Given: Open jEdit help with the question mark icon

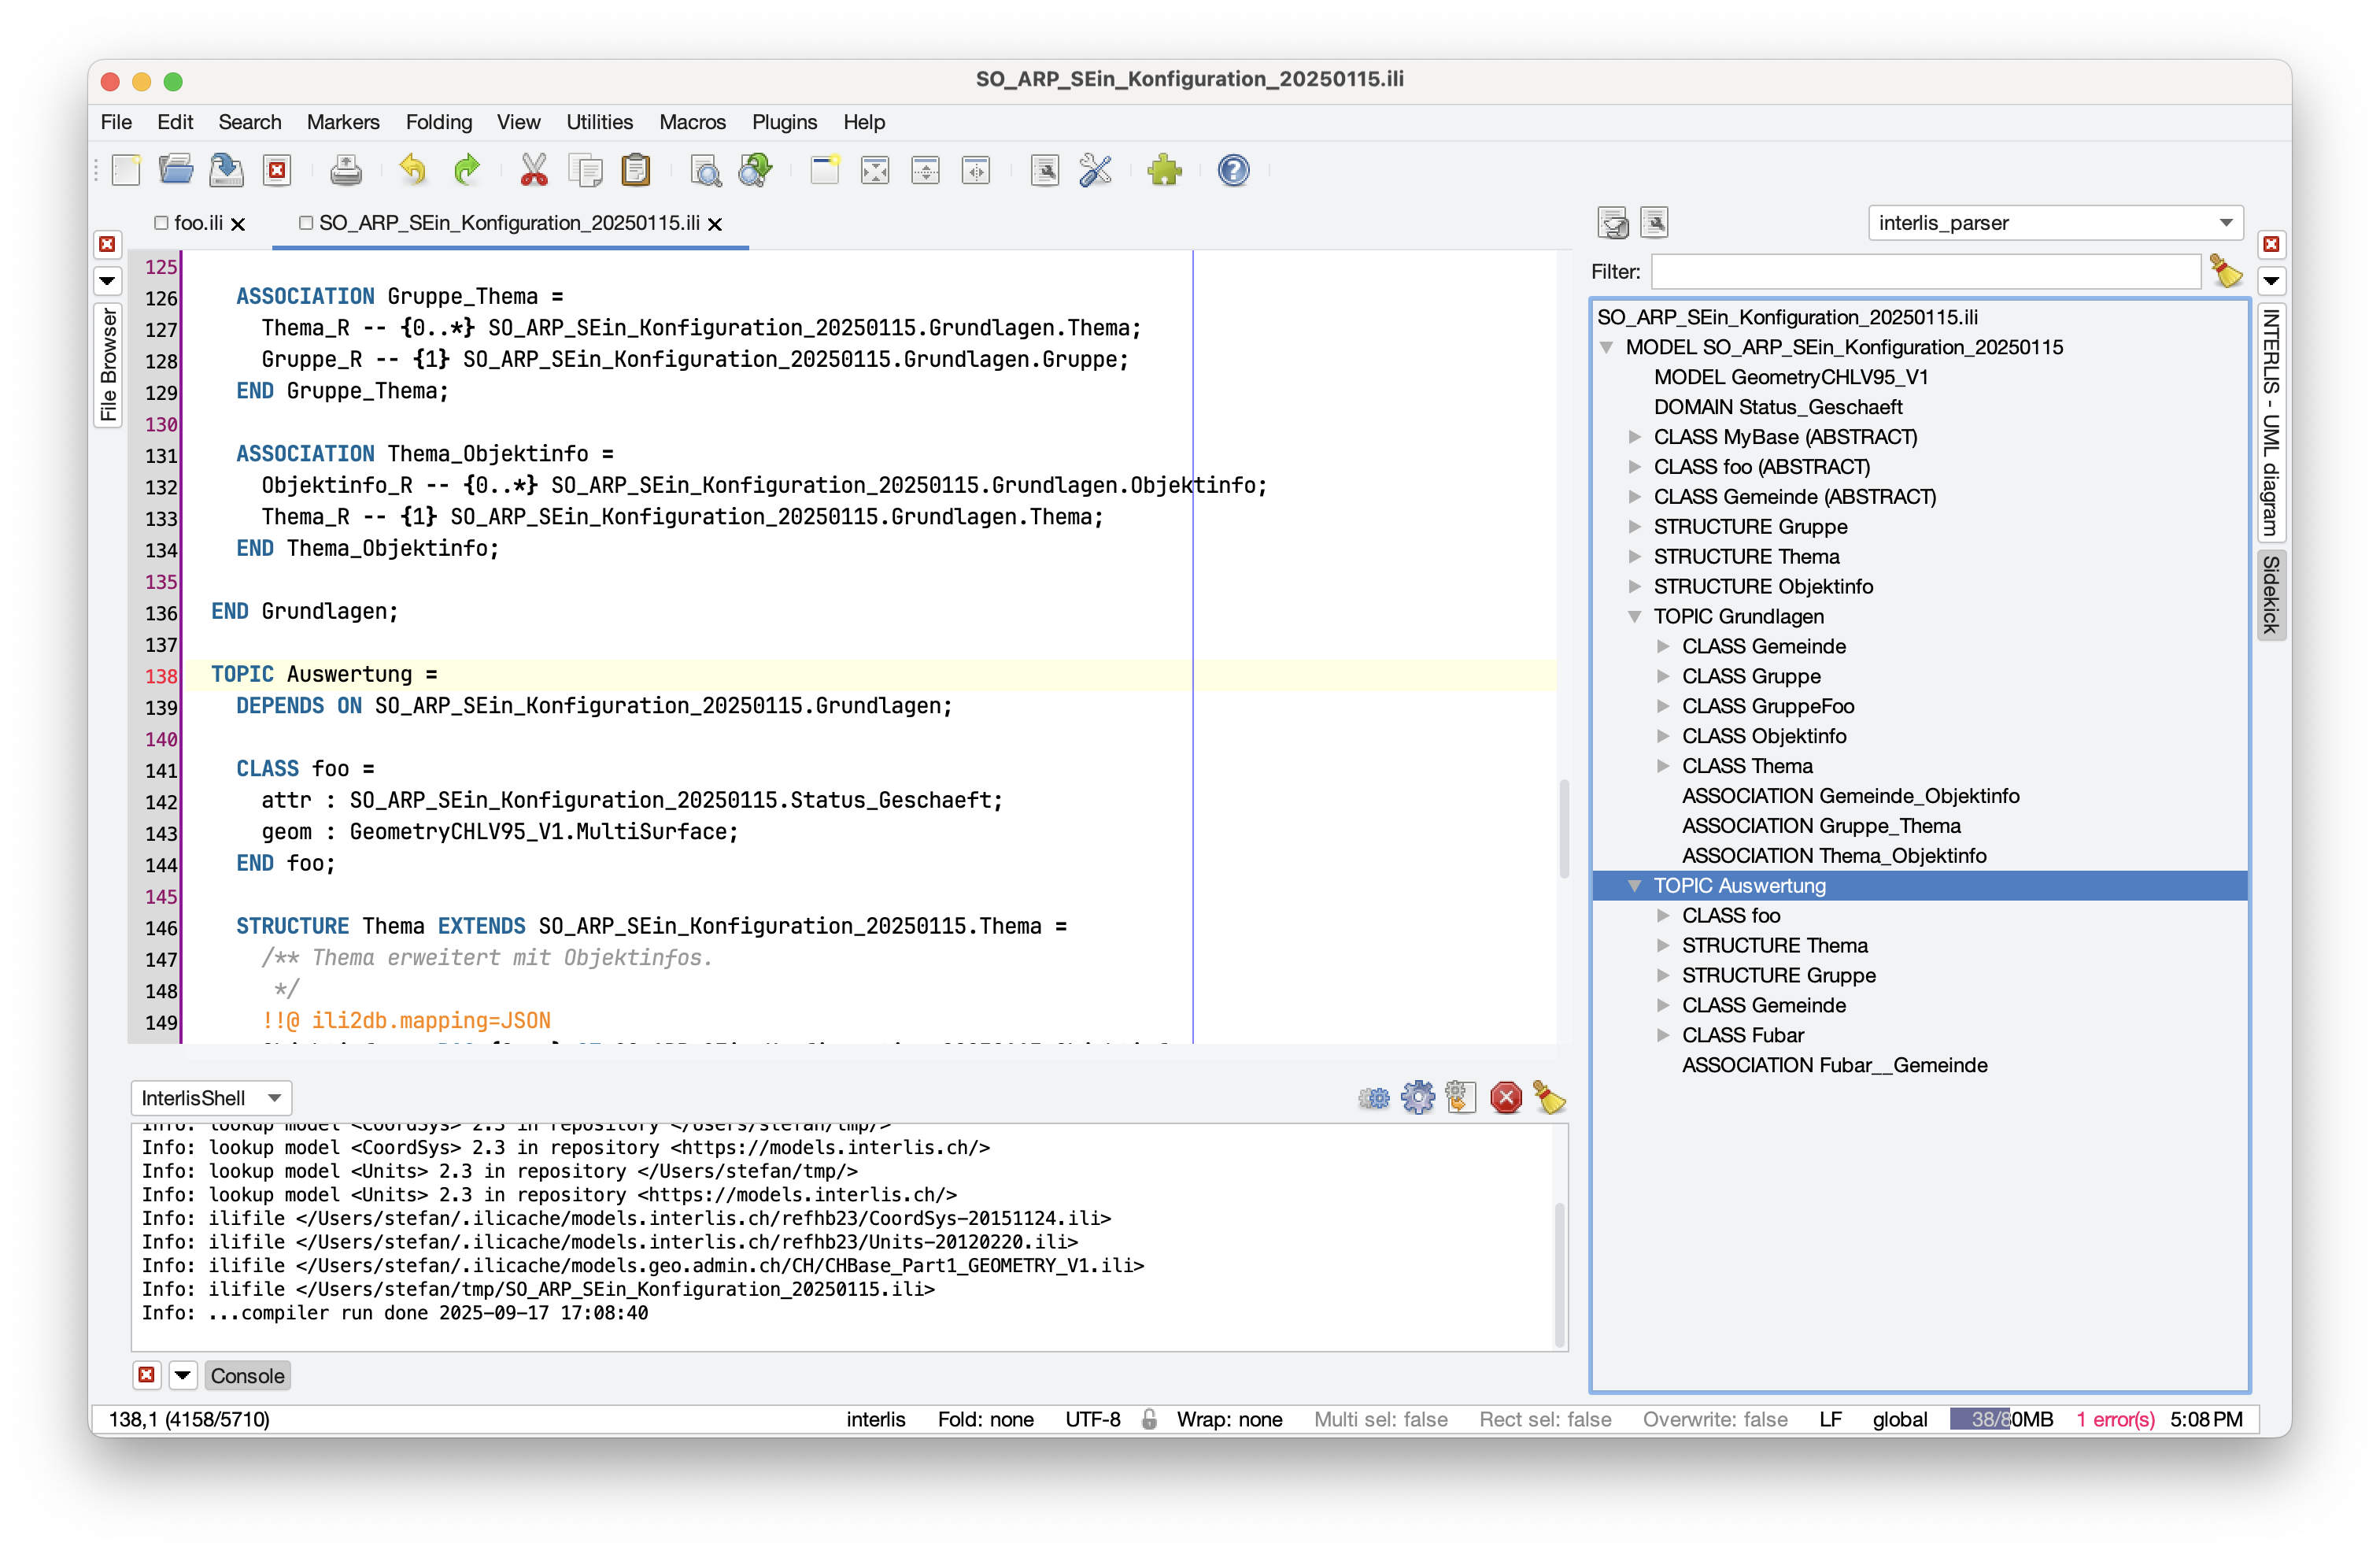Looking at the screenshot, I should point(1234,170).
